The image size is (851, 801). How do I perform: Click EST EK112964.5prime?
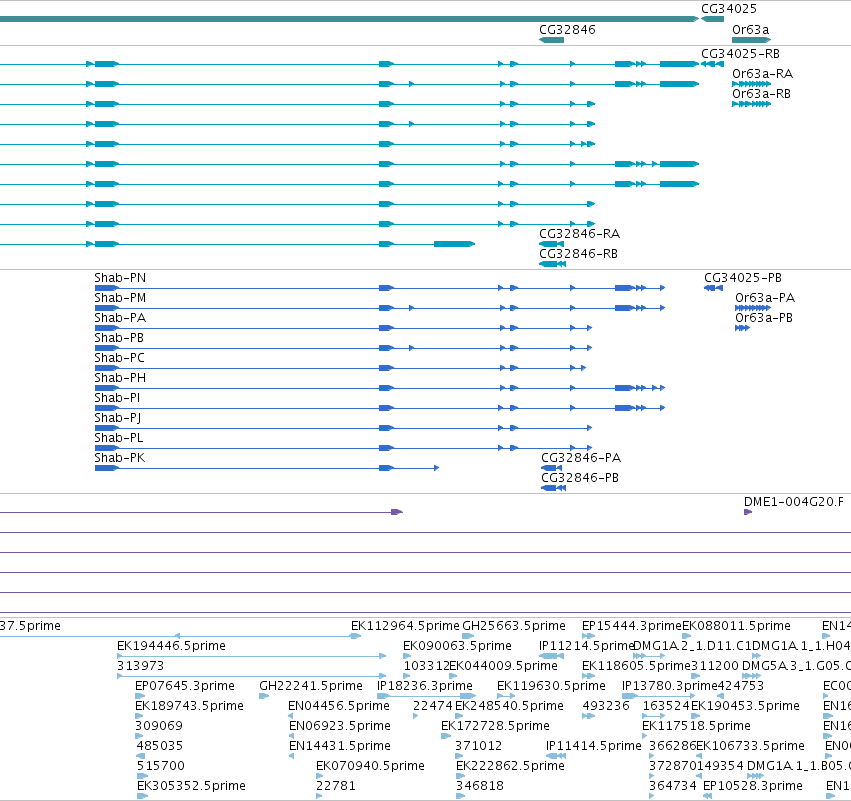(405, 626)
